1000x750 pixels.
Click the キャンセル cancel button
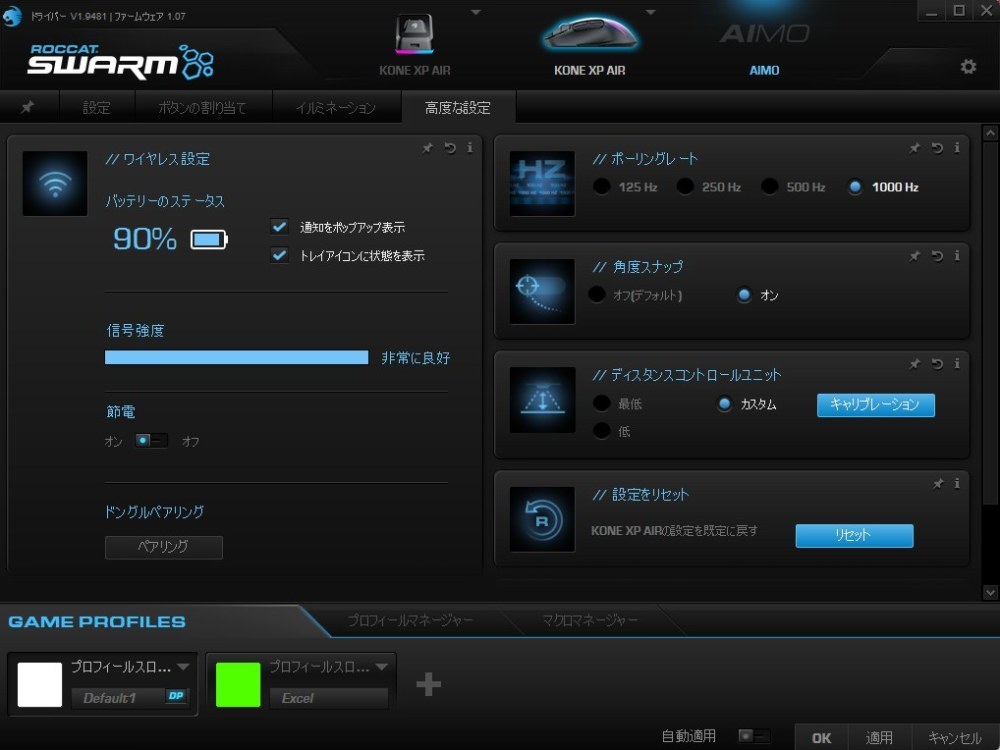(954, 737)
